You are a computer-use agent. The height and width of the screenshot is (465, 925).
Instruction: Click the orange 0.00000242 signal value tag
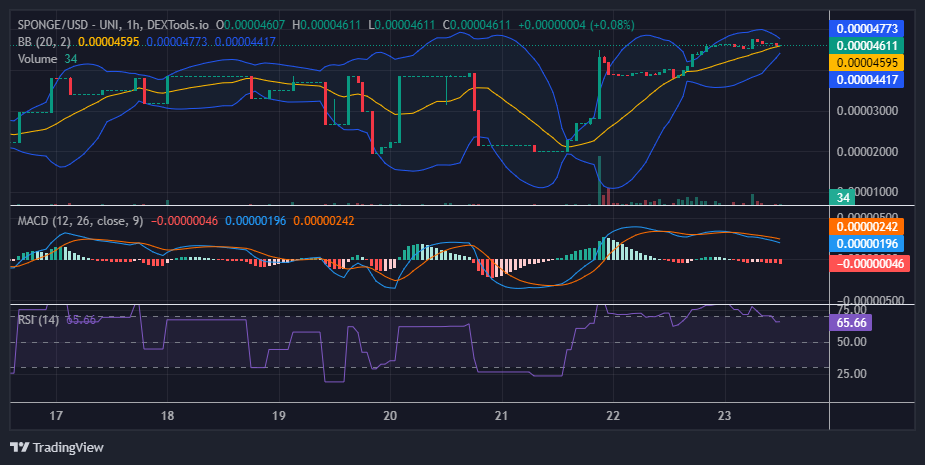click(867, 227)
